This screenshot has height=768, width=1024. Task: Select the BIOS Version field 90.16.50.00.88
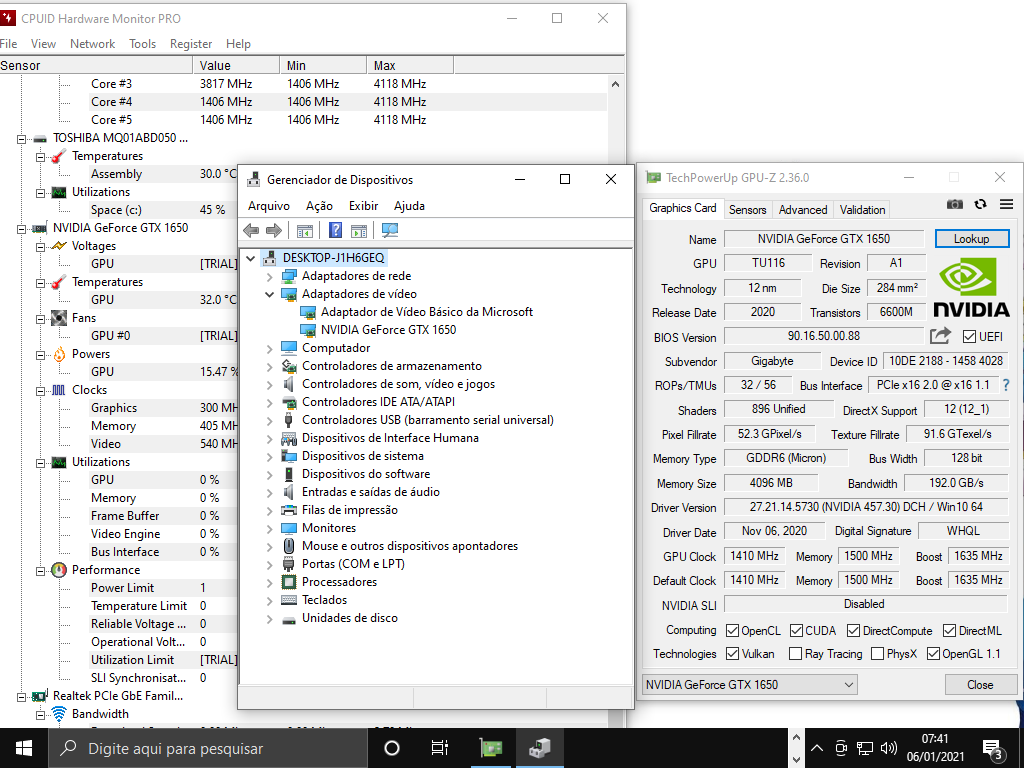pos(824,336)
